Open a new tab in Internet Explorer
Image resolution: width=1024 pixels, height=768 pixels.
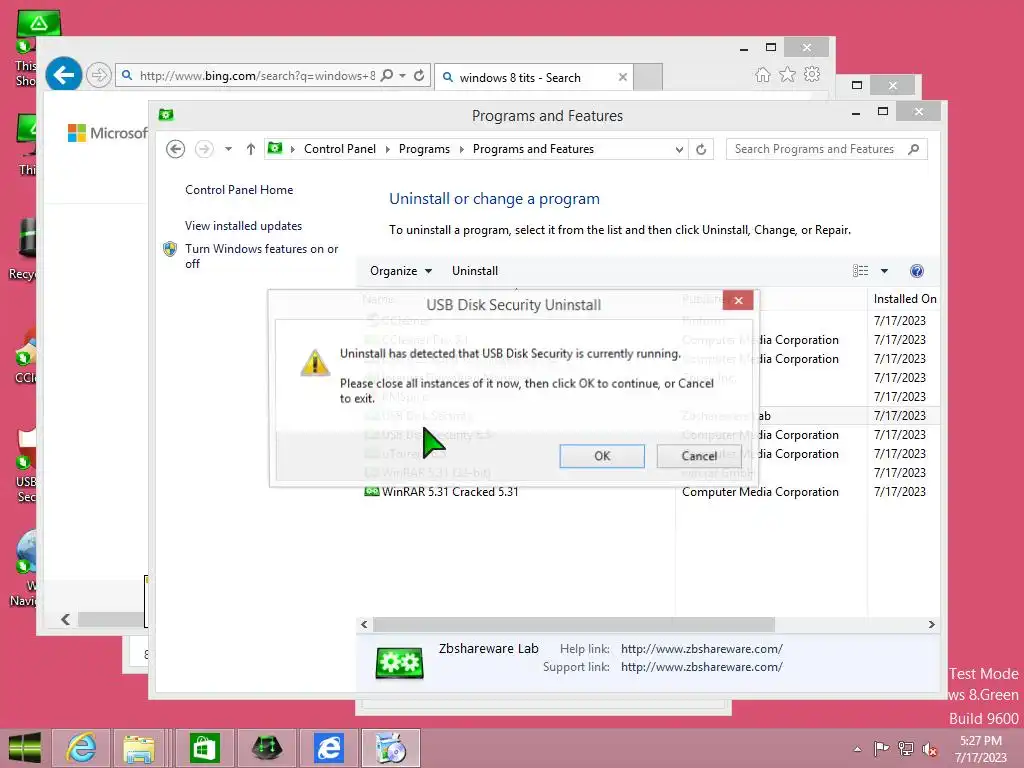(x=648, y=77)
